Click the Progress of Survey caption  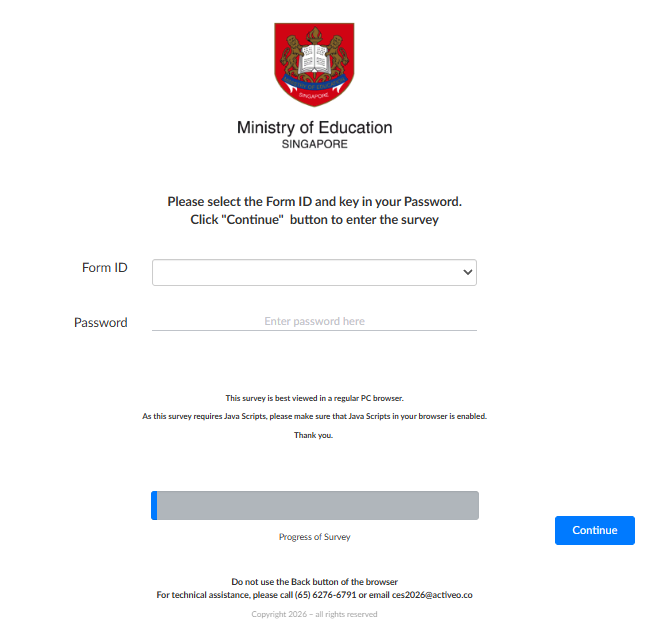click(314, 537)
